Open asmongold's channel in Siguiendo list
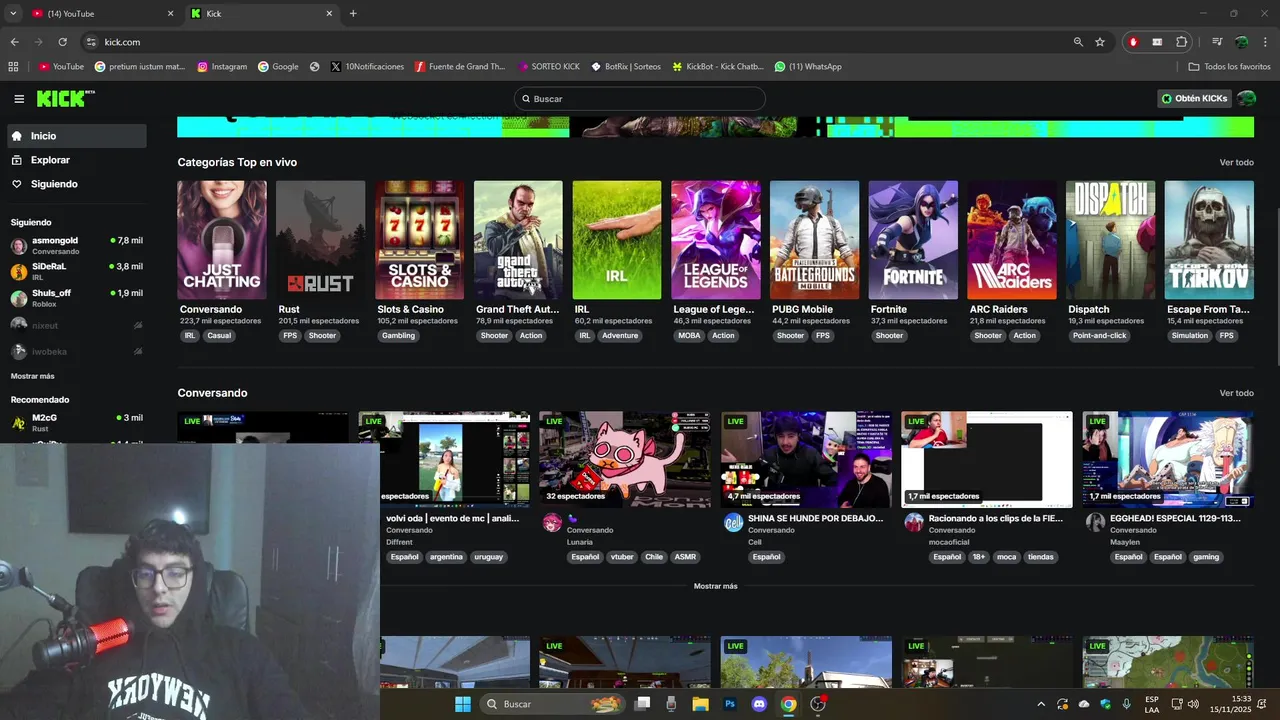 pos(77,246)
